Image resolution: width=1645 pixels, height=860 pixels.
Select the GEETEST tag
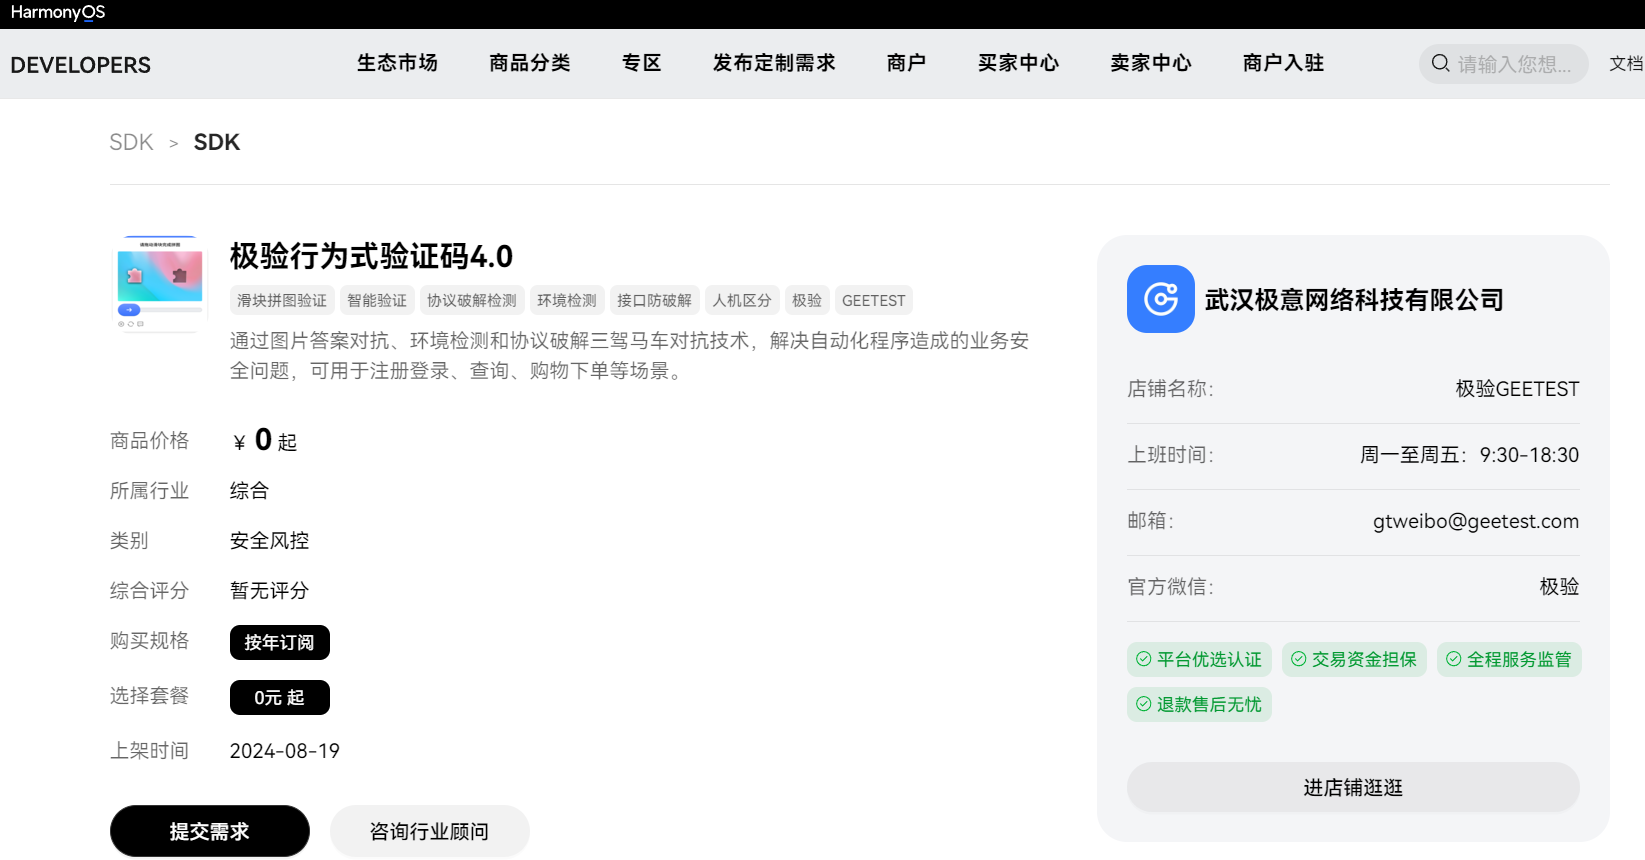(874, 300)
